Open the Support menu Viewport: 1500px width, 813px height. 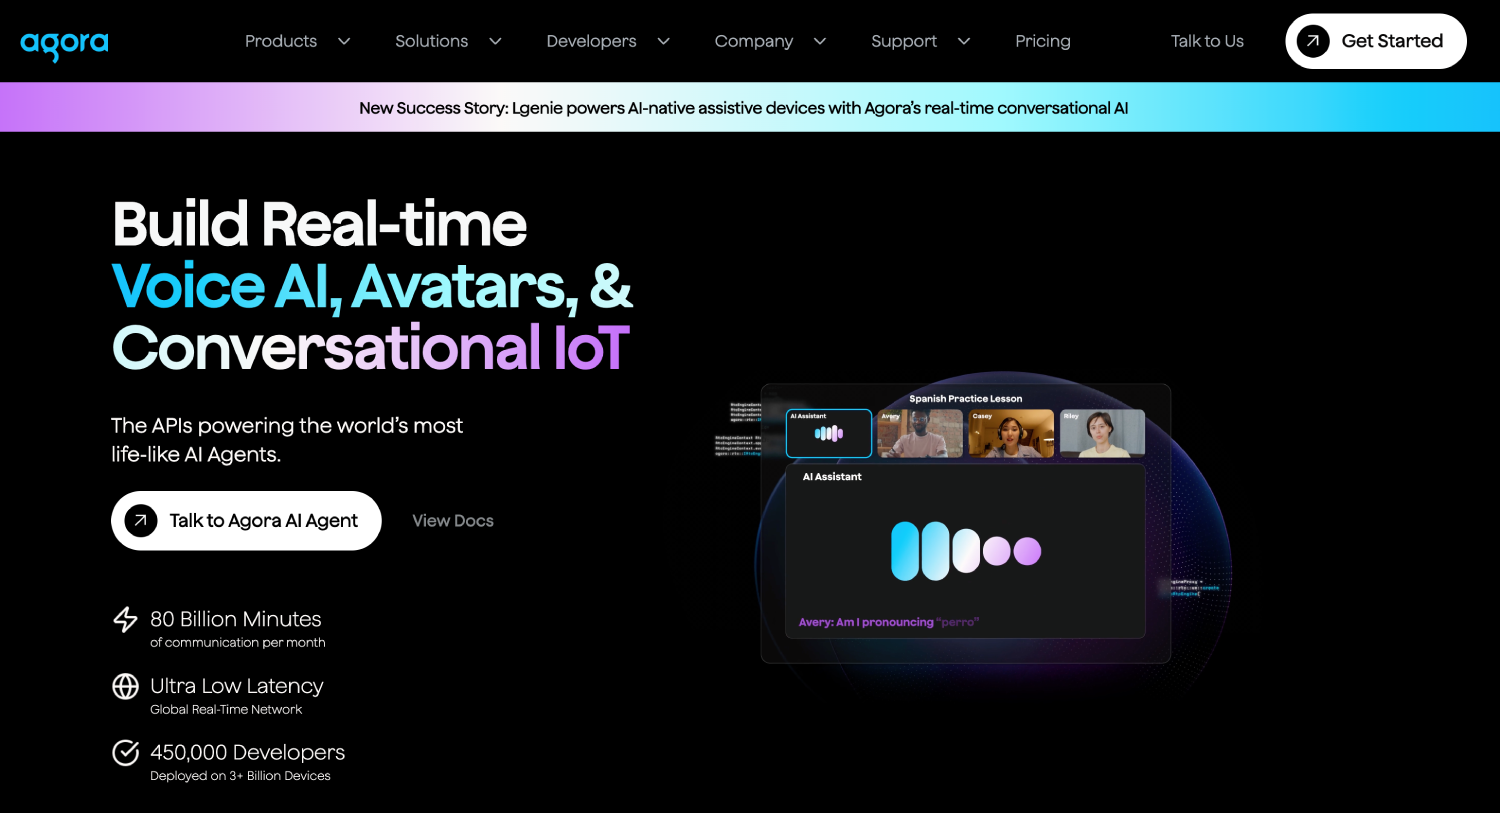pyautogui.click(x=904, y=41)
